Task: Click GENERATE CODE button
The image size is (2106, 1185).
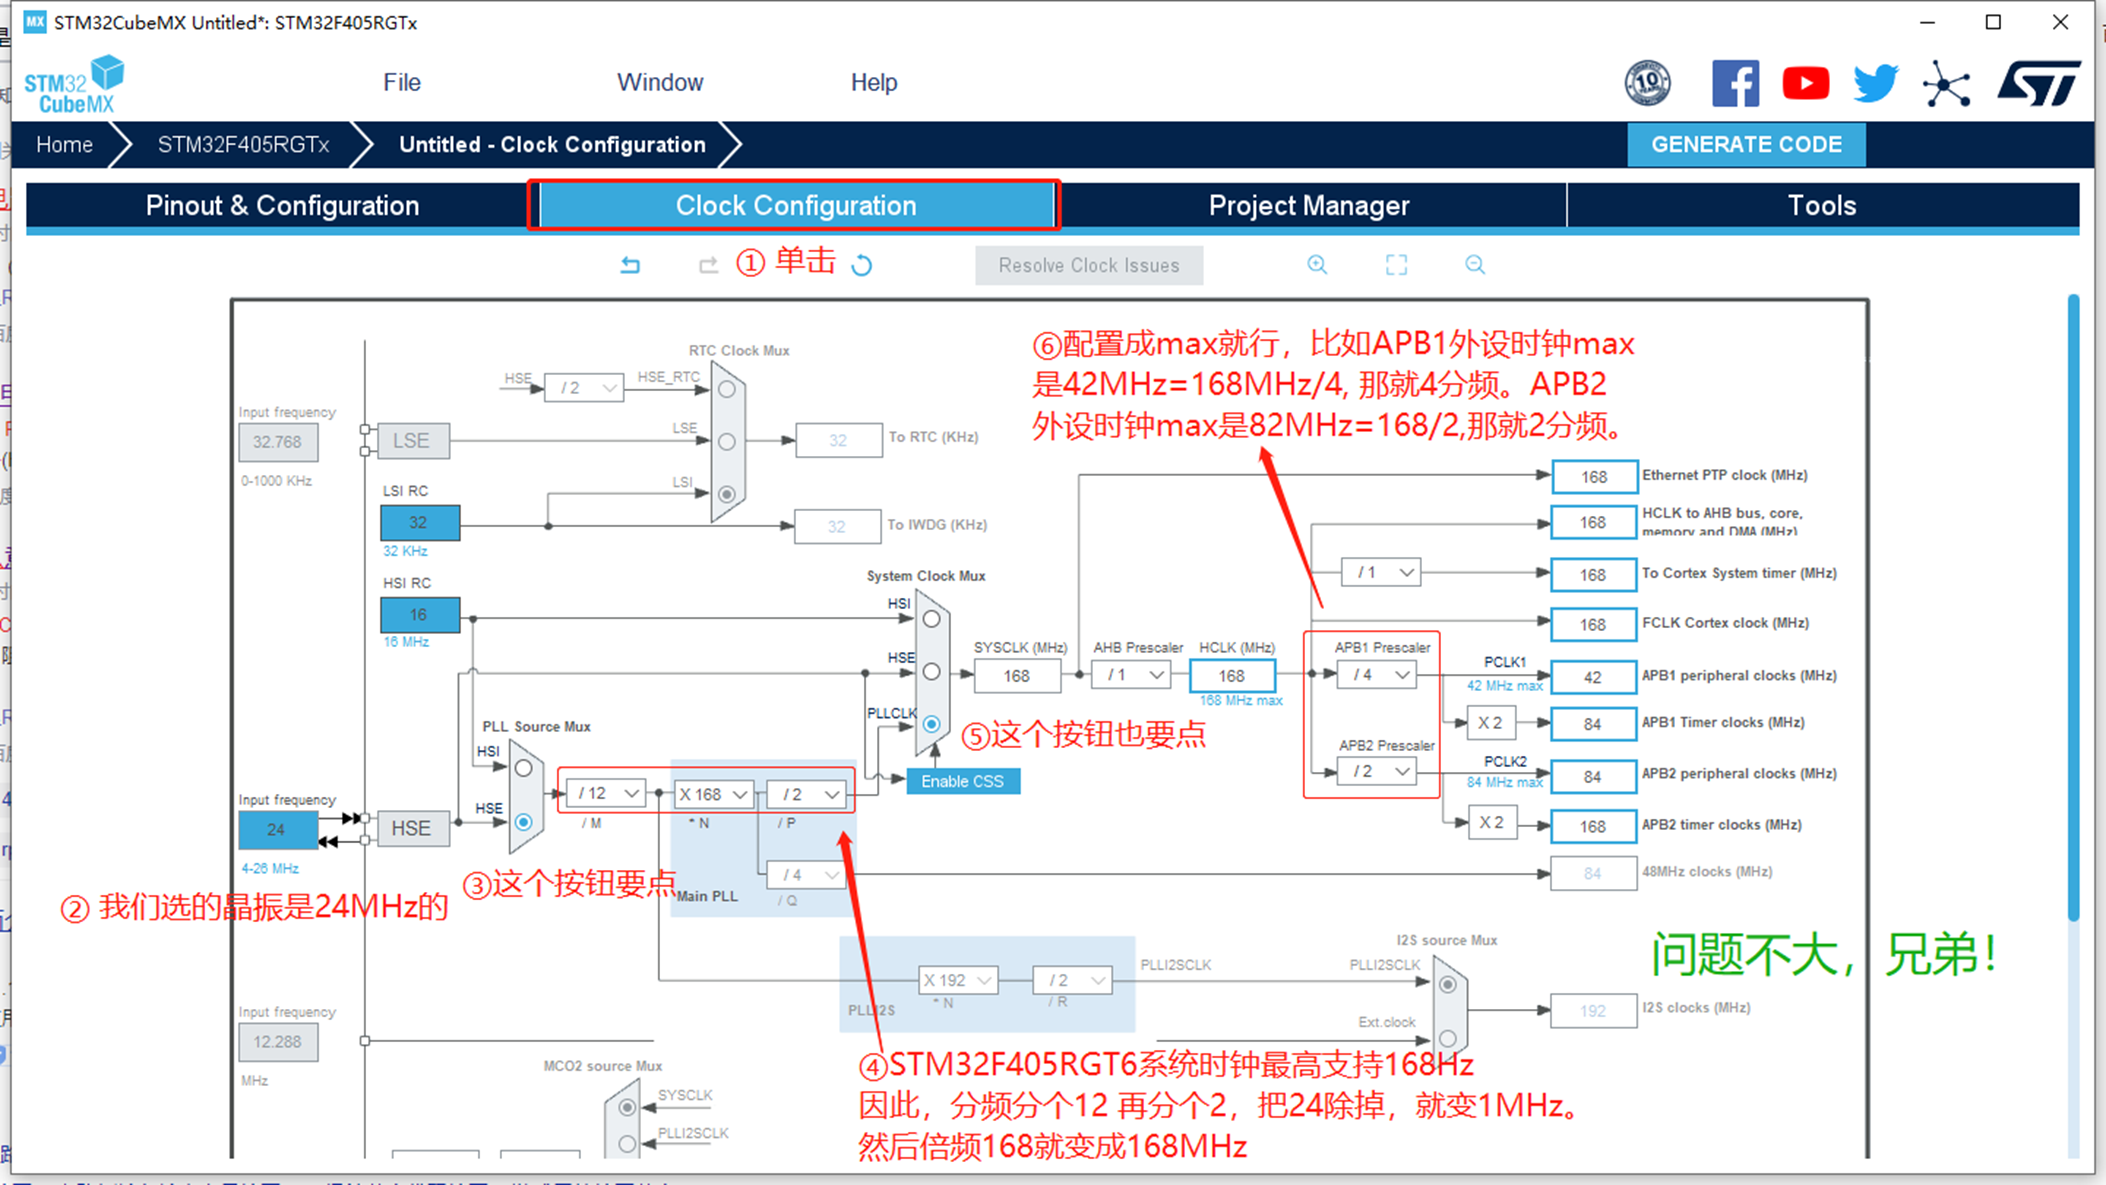Action: 1746,145
